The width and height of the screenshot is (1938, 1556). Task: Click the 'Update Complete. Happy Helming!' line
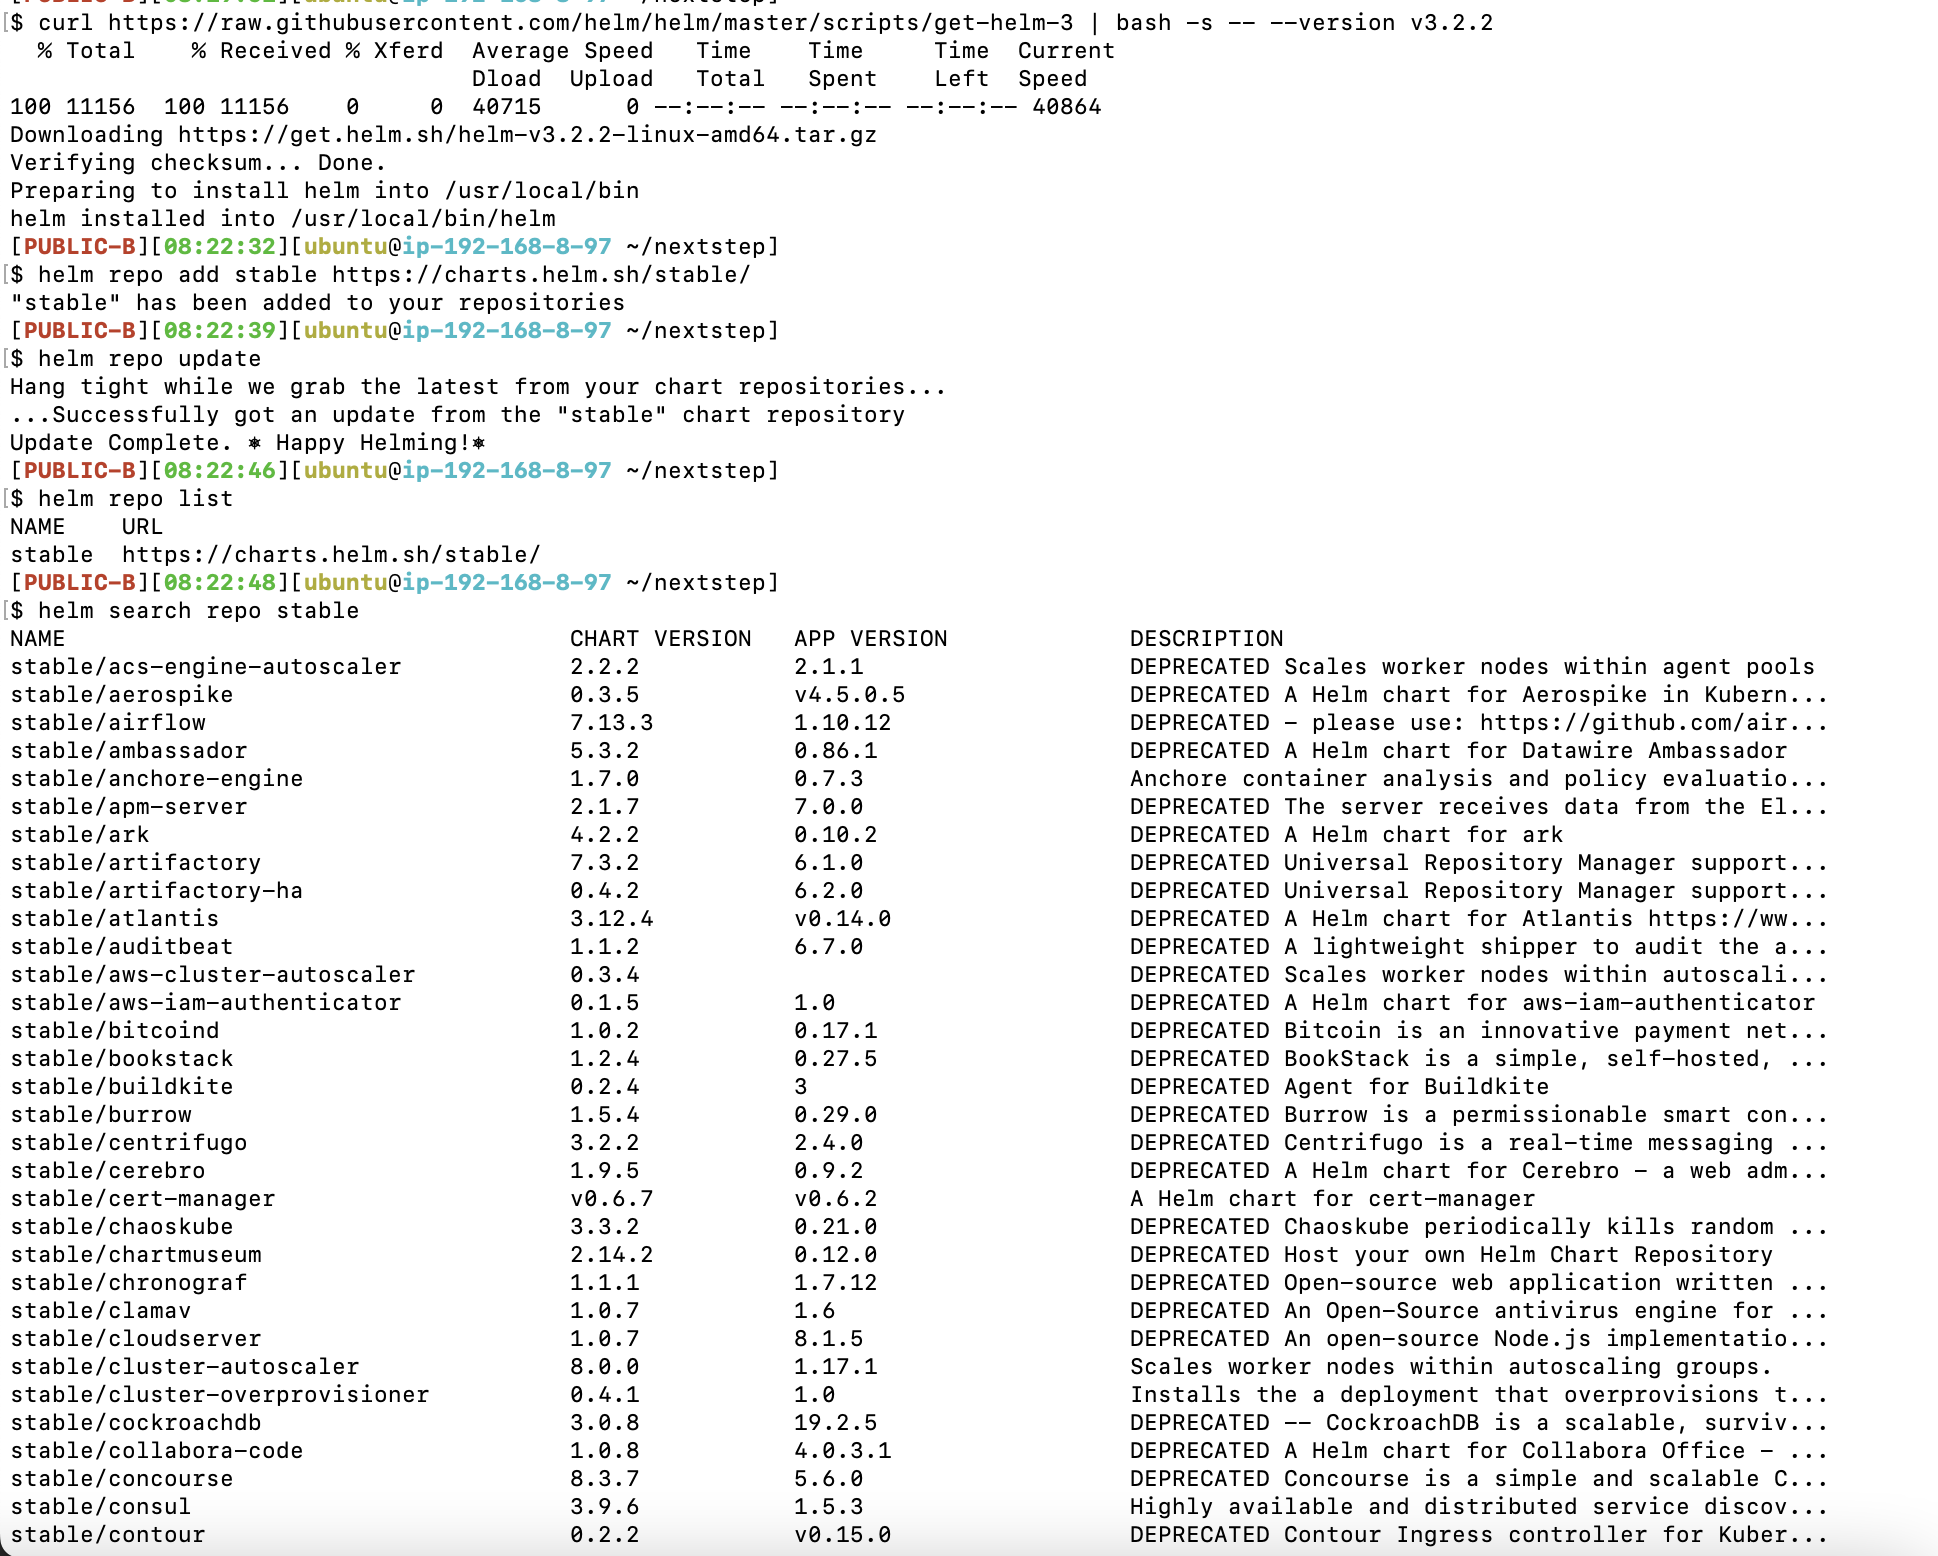pos(247,442)
